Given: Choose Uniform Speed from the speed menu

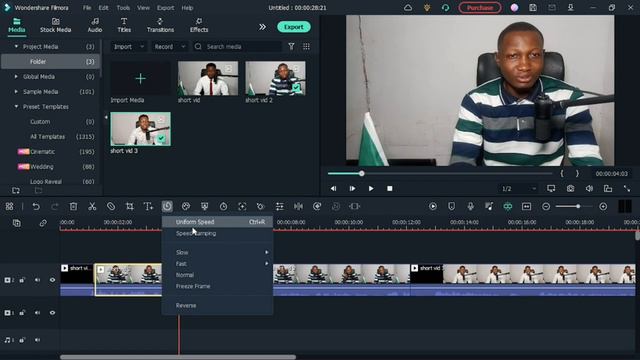Looking at the screenshot, I should coord(217,222).
